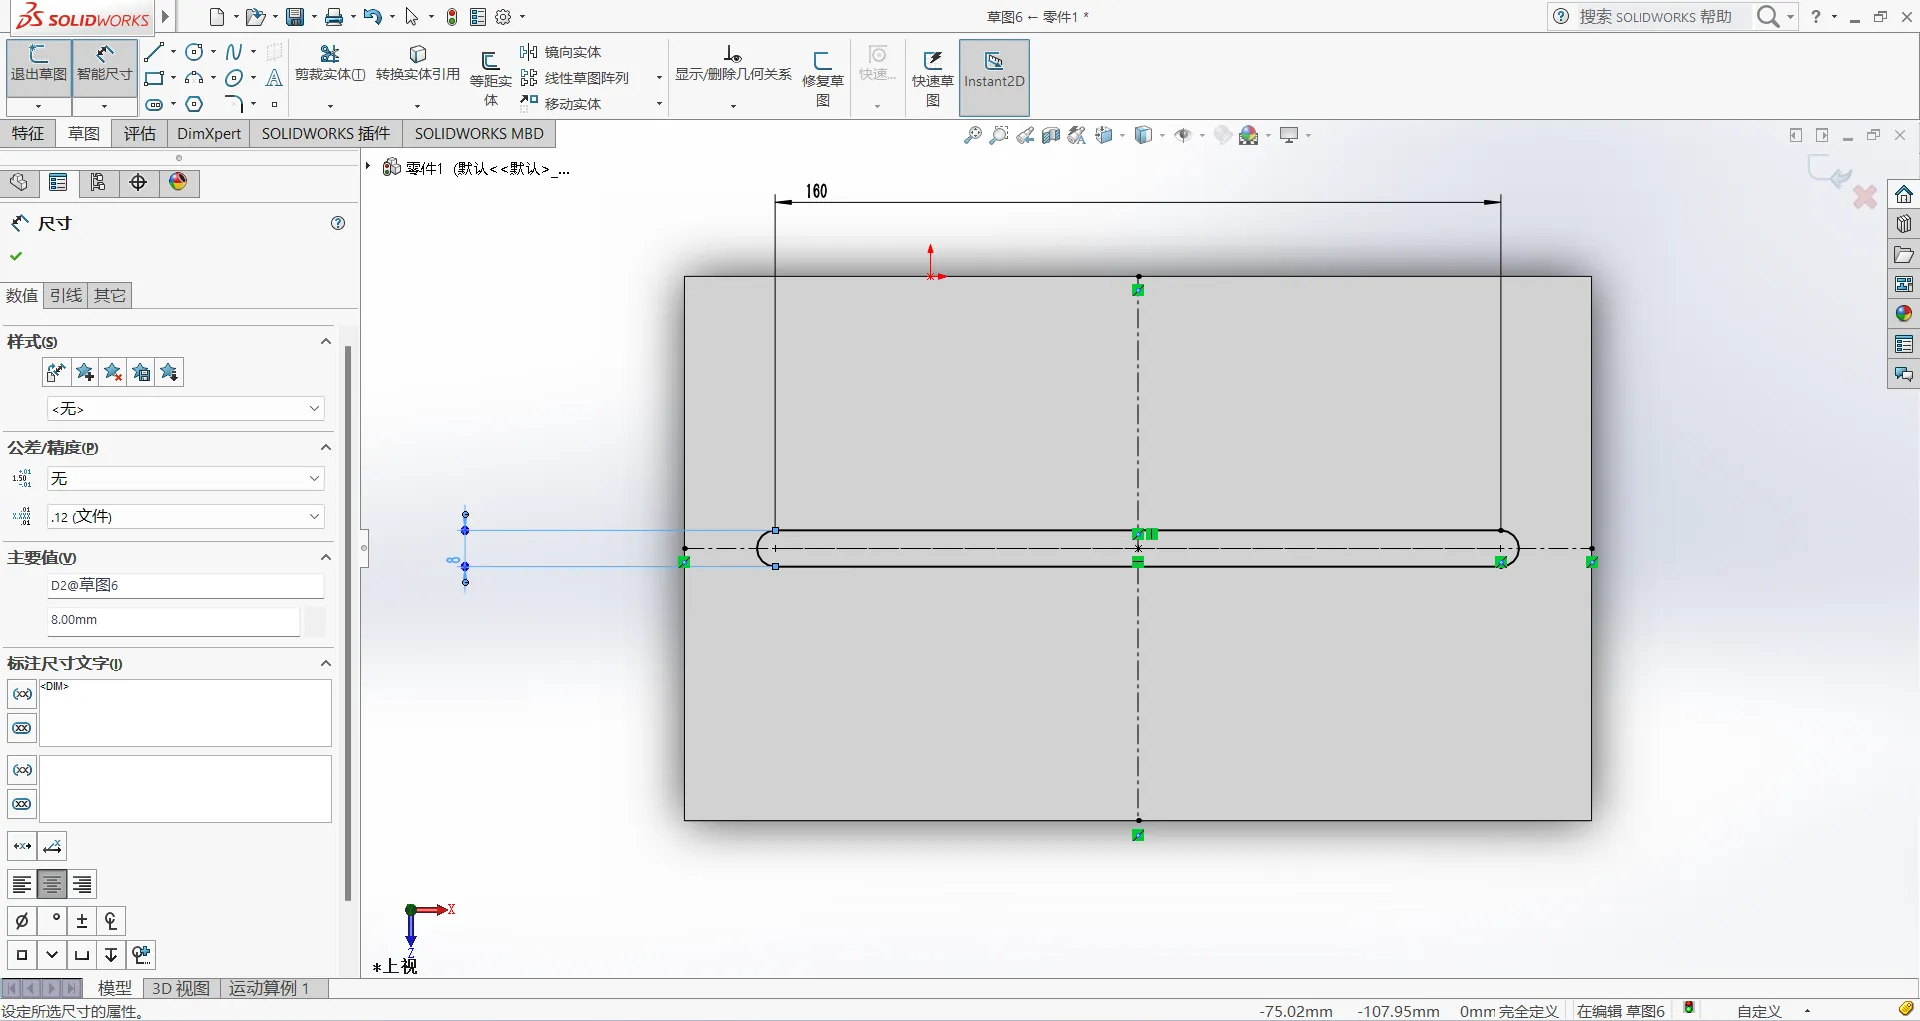Toggle the Instant2D button
The height and width of the screenshot is (1021, 1920).
click(994, 77)
